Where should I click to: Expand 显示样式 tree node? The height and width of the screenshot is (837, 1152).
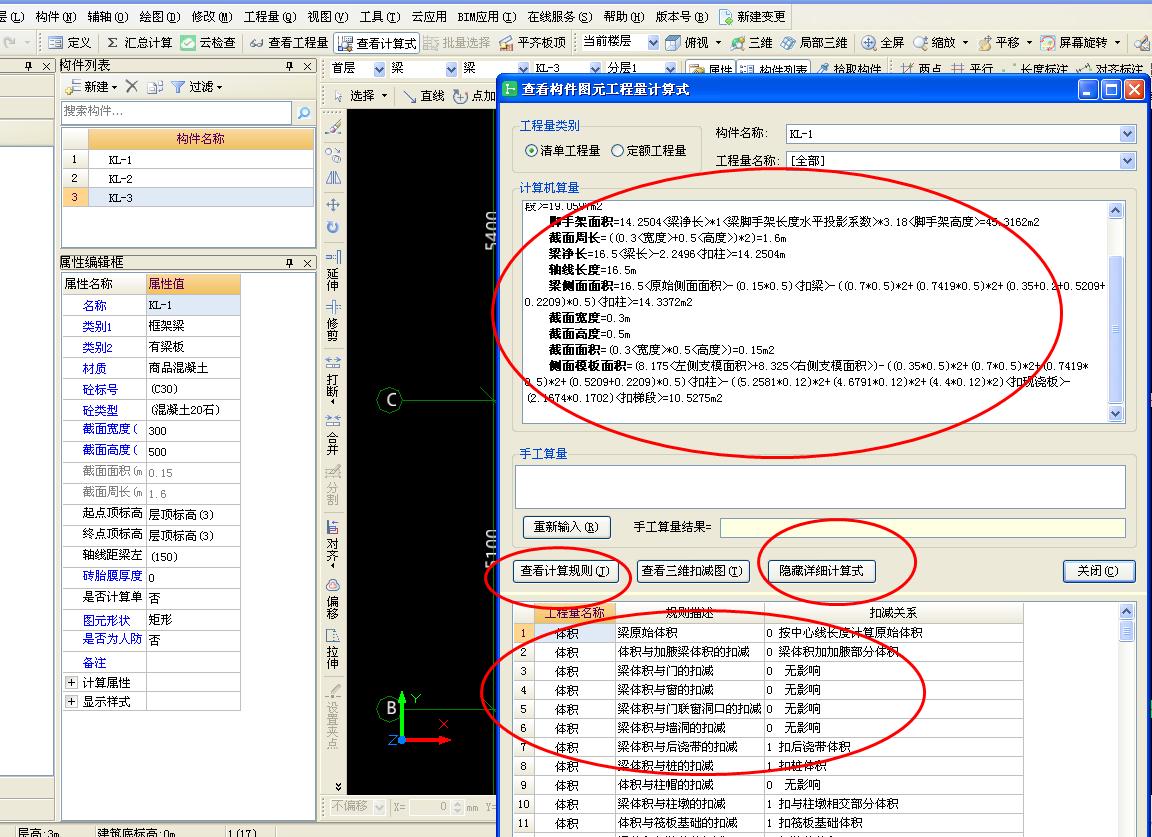(71, 701)
